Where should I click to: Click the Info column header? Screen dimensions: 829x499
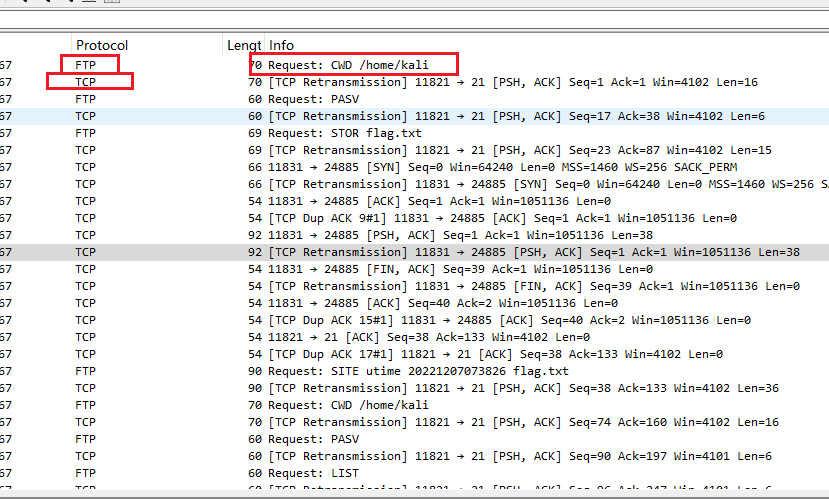[282, 45]
